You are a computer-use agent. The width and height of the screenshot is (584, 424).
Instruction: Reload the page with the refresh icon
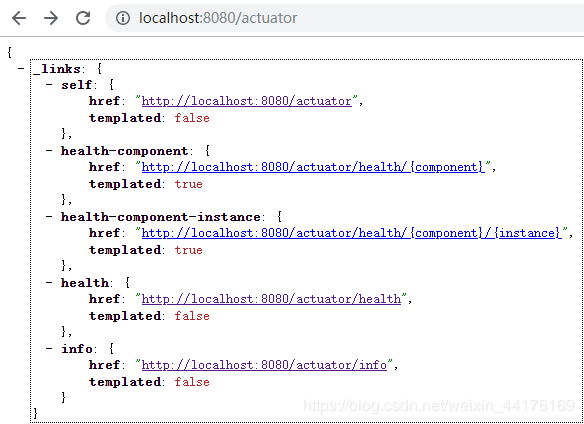click(83, 18)
